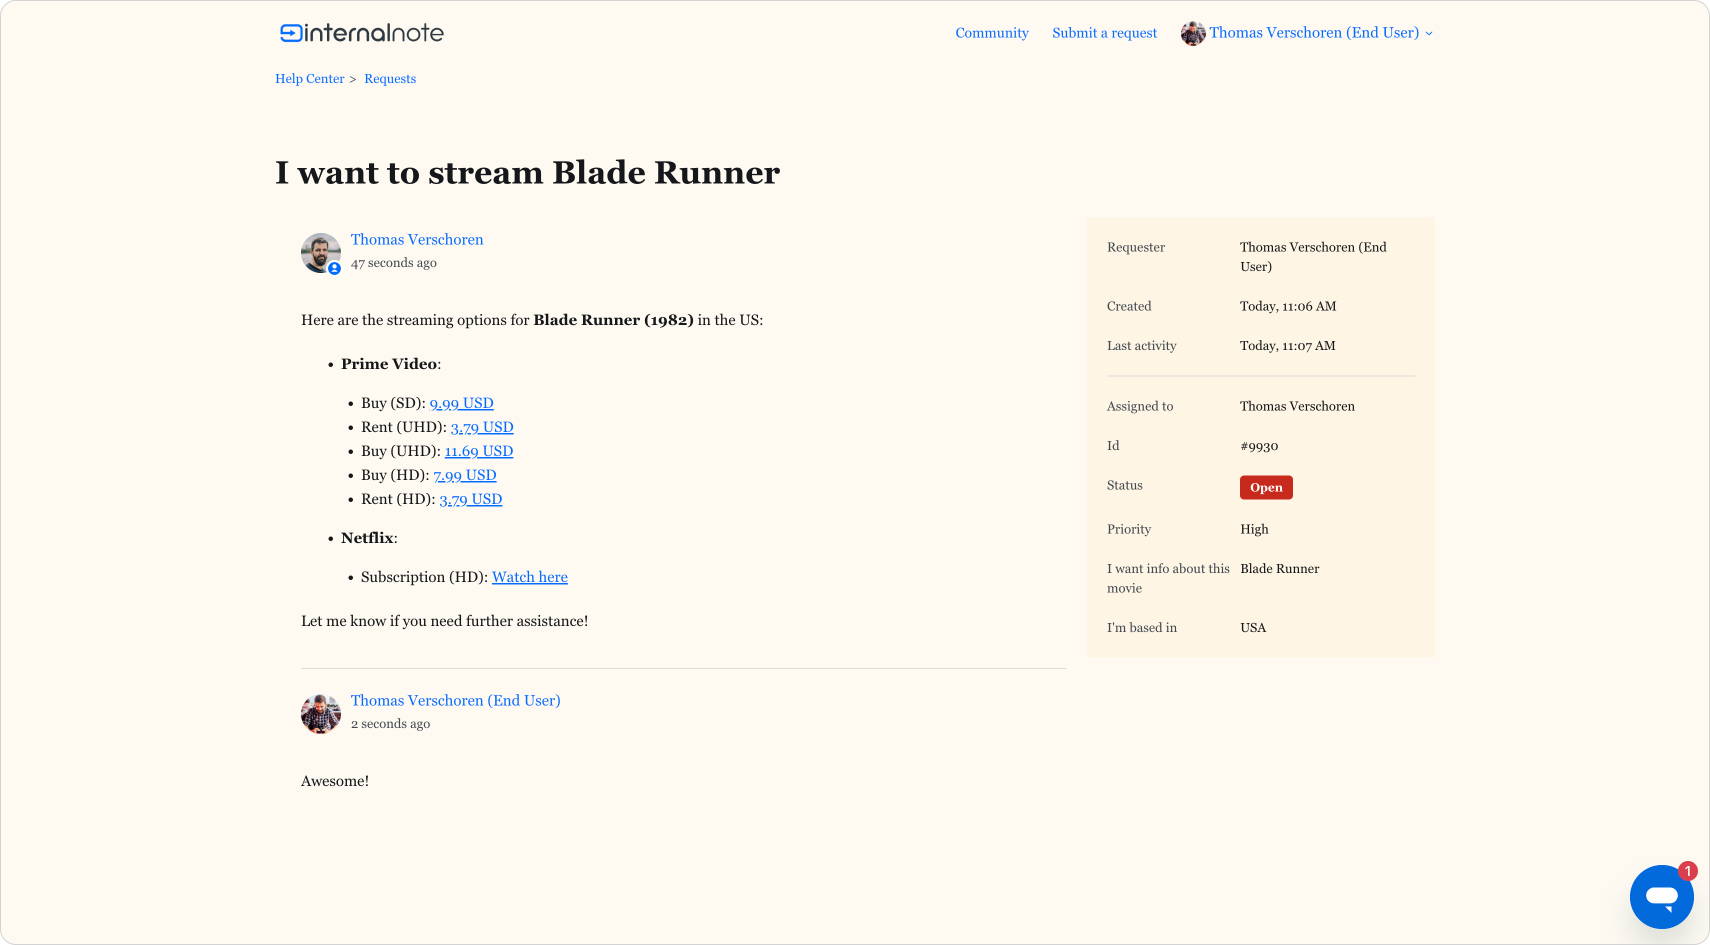
Task: Click the internalnote logo
Action: click(361, 33)
